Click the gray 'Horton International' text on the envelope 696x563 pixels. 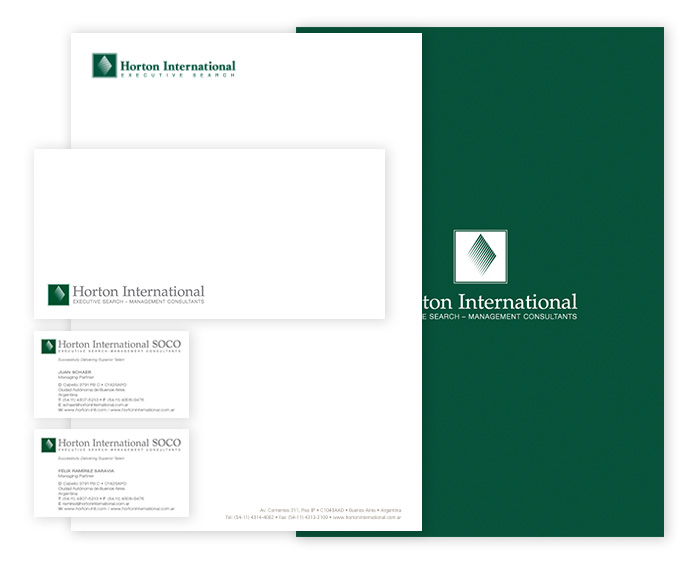[x=138, y=291]
